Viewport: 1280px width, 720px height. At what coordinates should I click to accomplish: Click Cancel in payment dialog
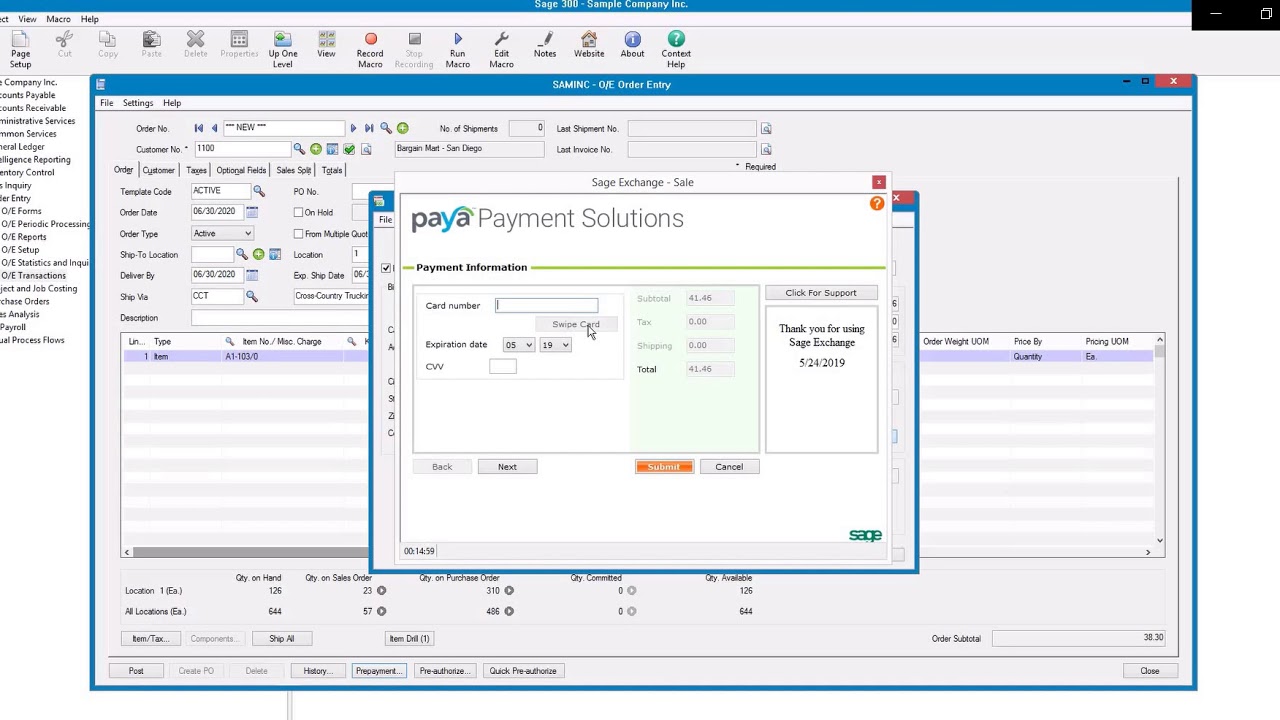[729, 467]
